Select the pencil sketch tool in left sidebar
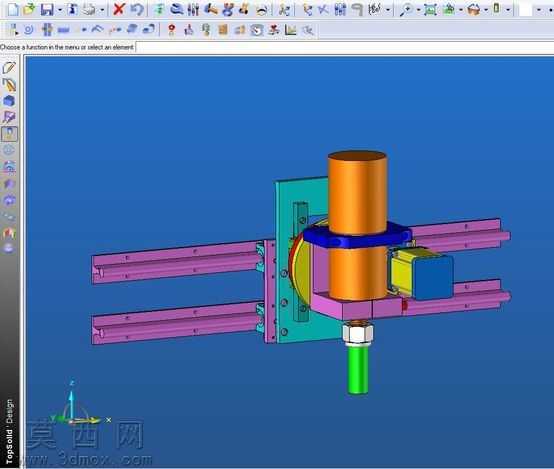The height and width of the screenshot is (469, 554). 9,68
